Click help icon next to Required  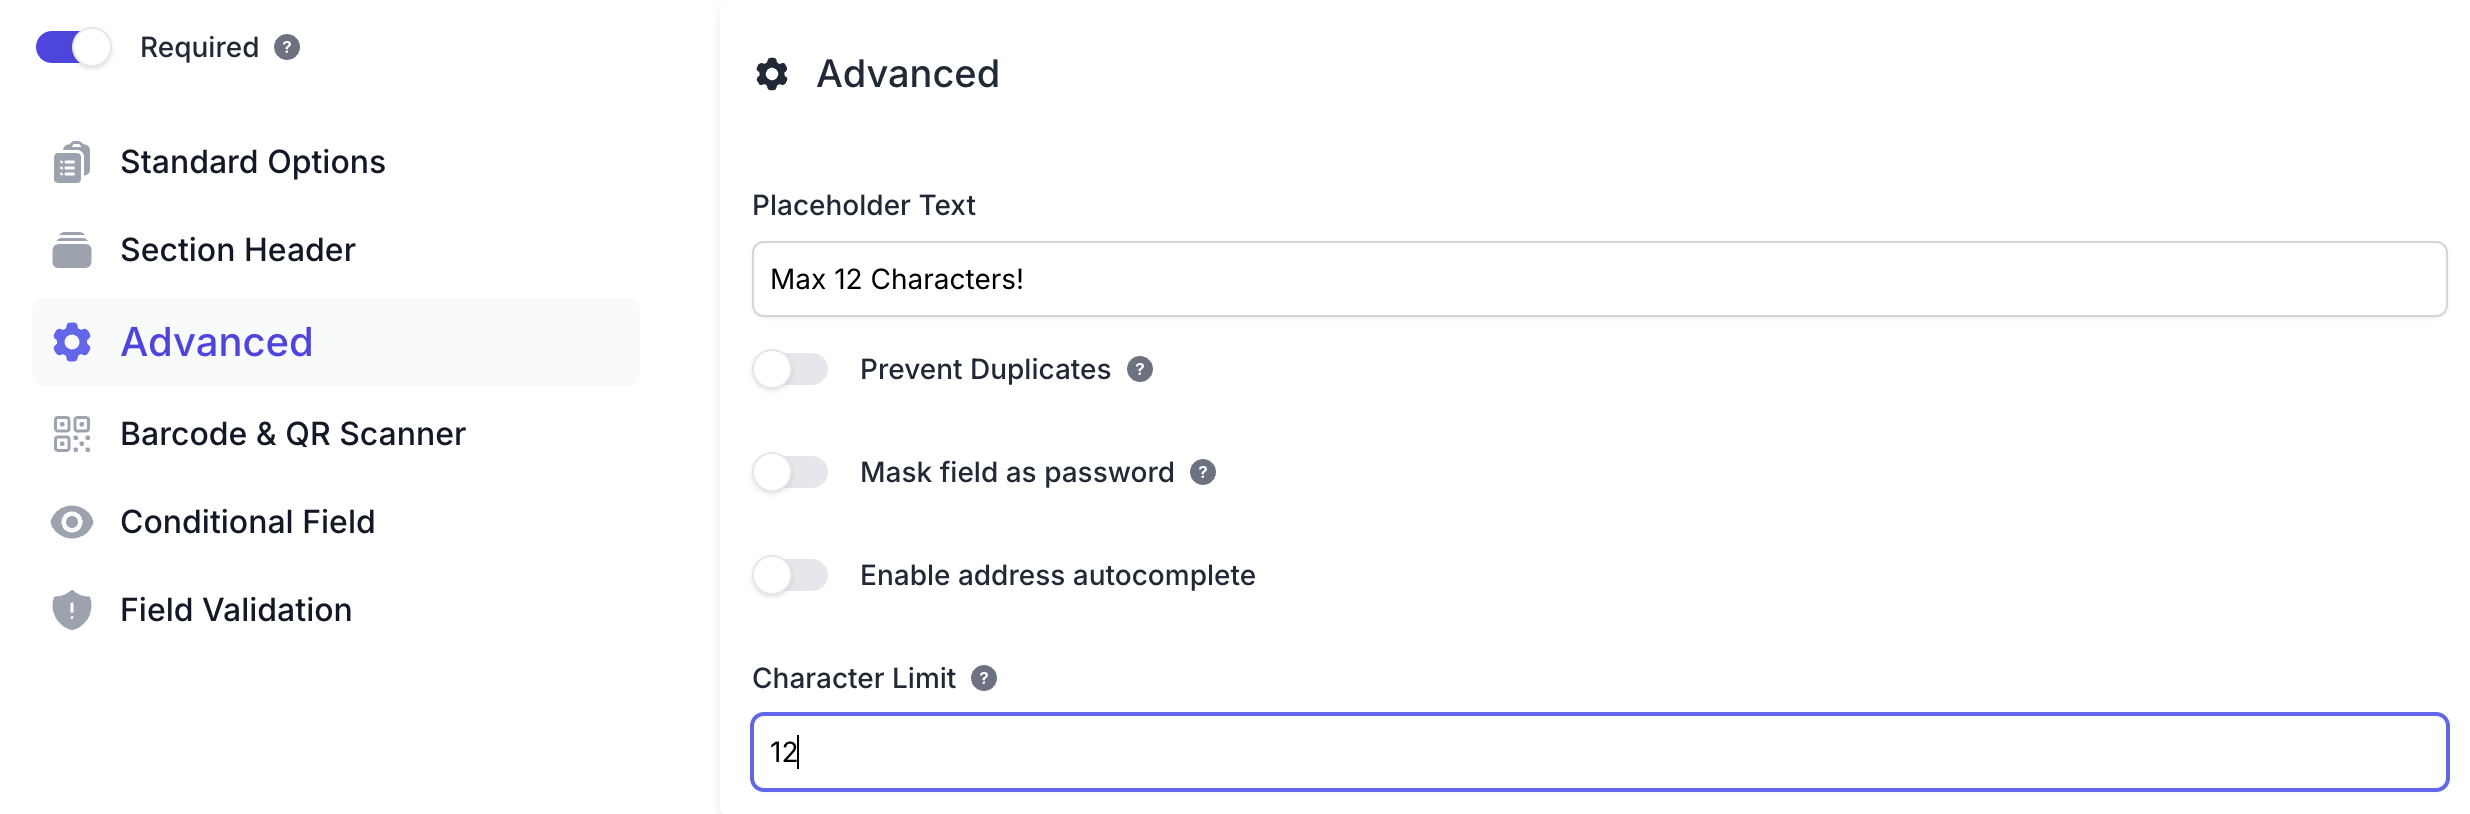pyautogui.click(x=287, y=47)
